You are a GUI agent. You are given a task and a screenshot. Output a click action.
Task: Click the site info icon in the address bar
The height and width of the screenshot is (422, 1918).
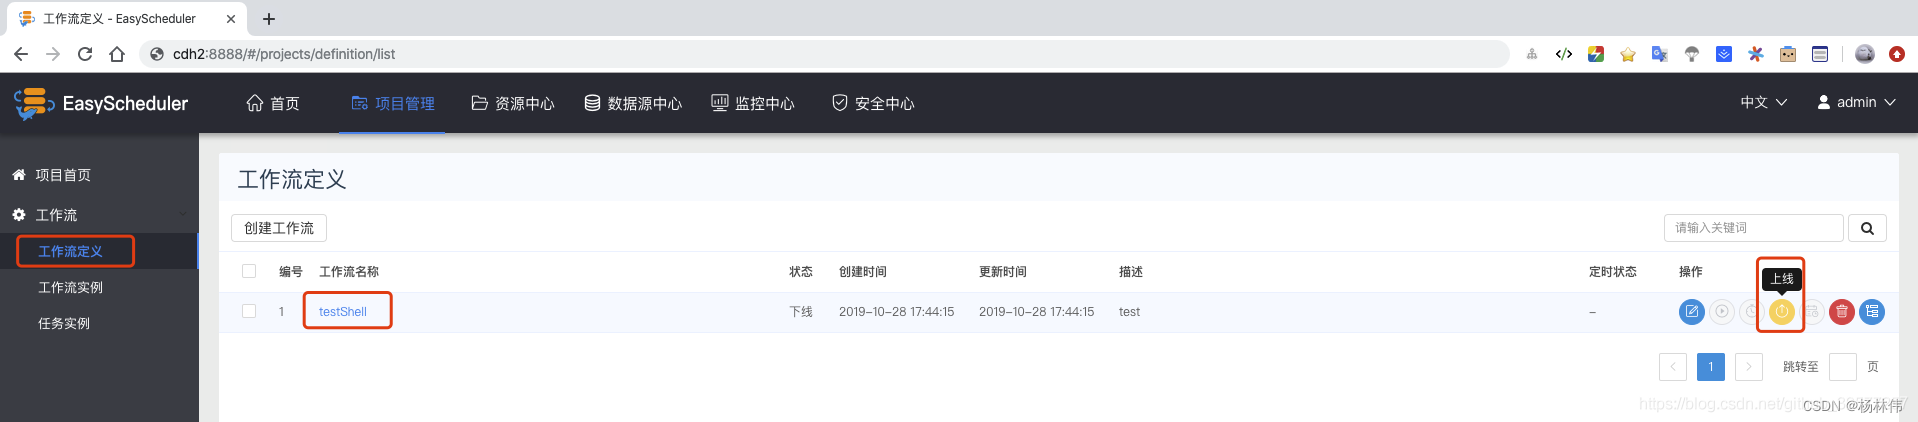(x=157, y=54)
